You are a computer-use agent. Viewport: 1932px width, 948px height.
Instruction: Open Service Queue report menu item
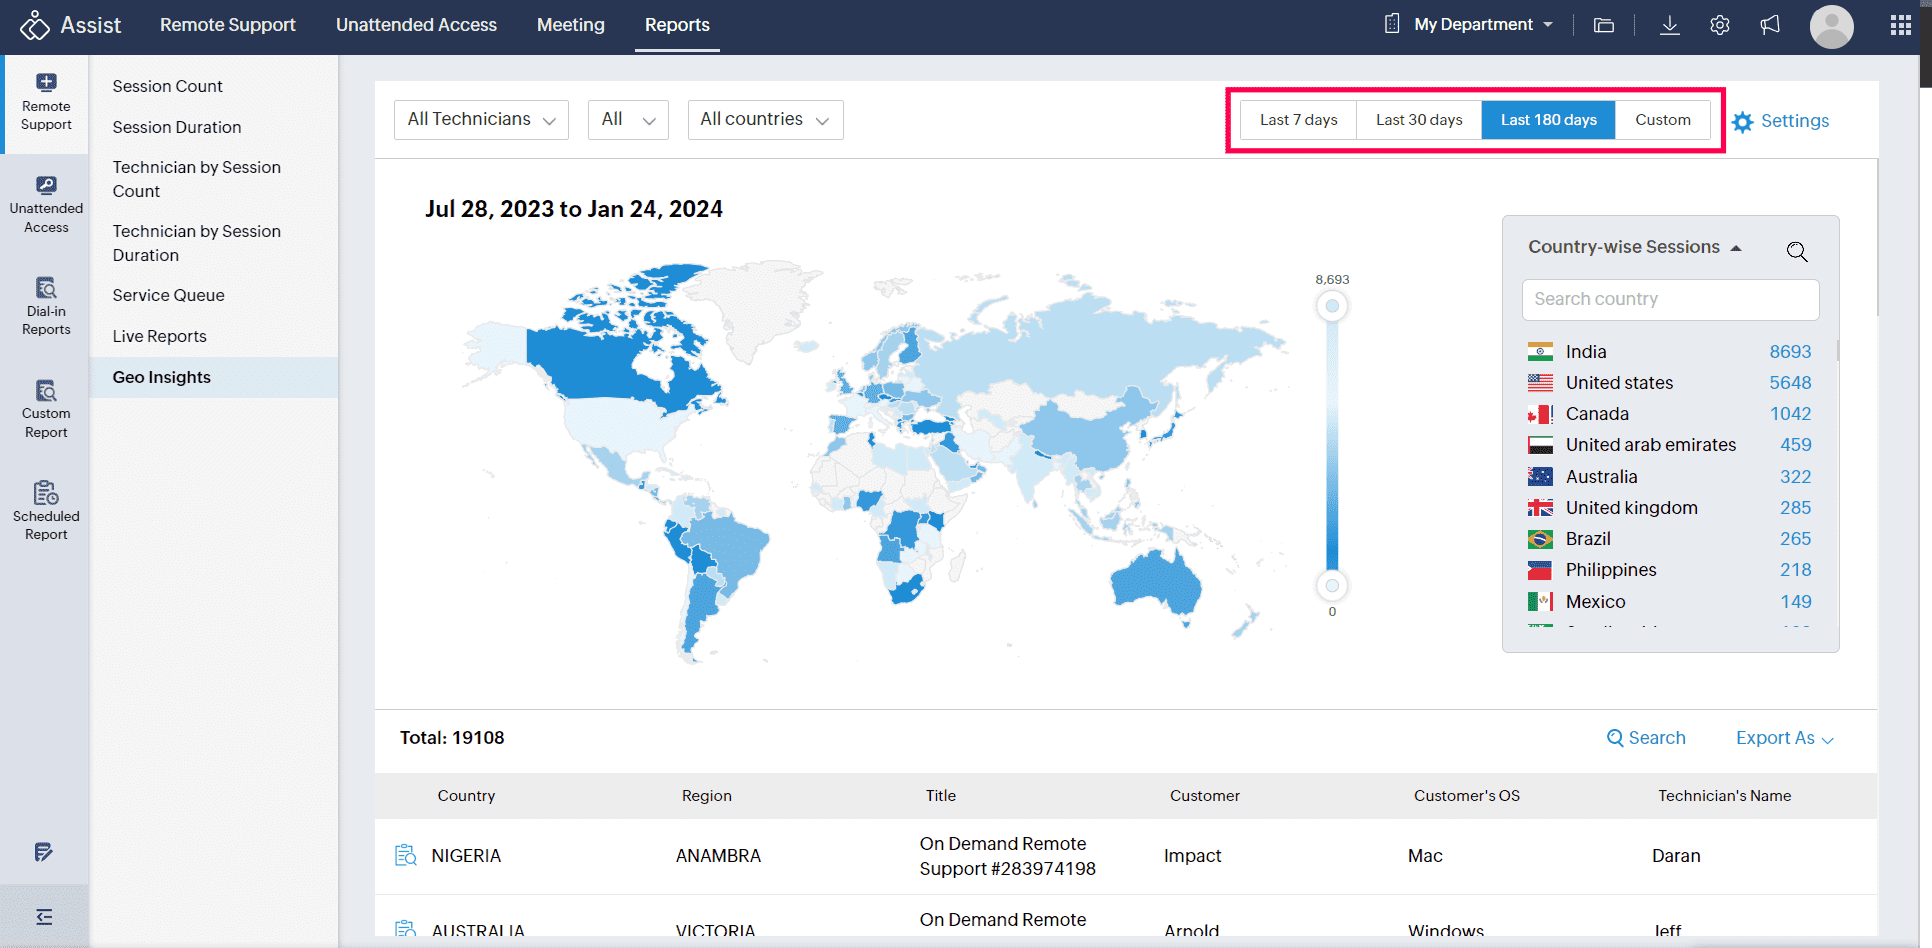(168, 295)
